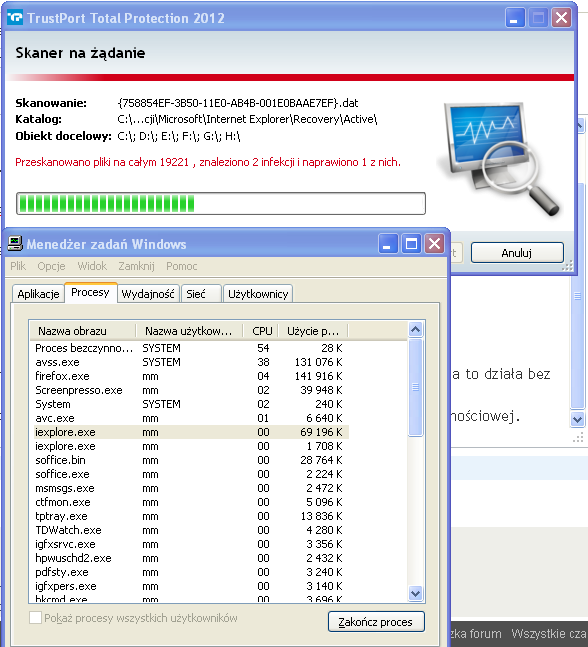The height and width of the screenshot is (647, 588).
Task: Open the Pomoc menu
Action: tap(182, 266)
